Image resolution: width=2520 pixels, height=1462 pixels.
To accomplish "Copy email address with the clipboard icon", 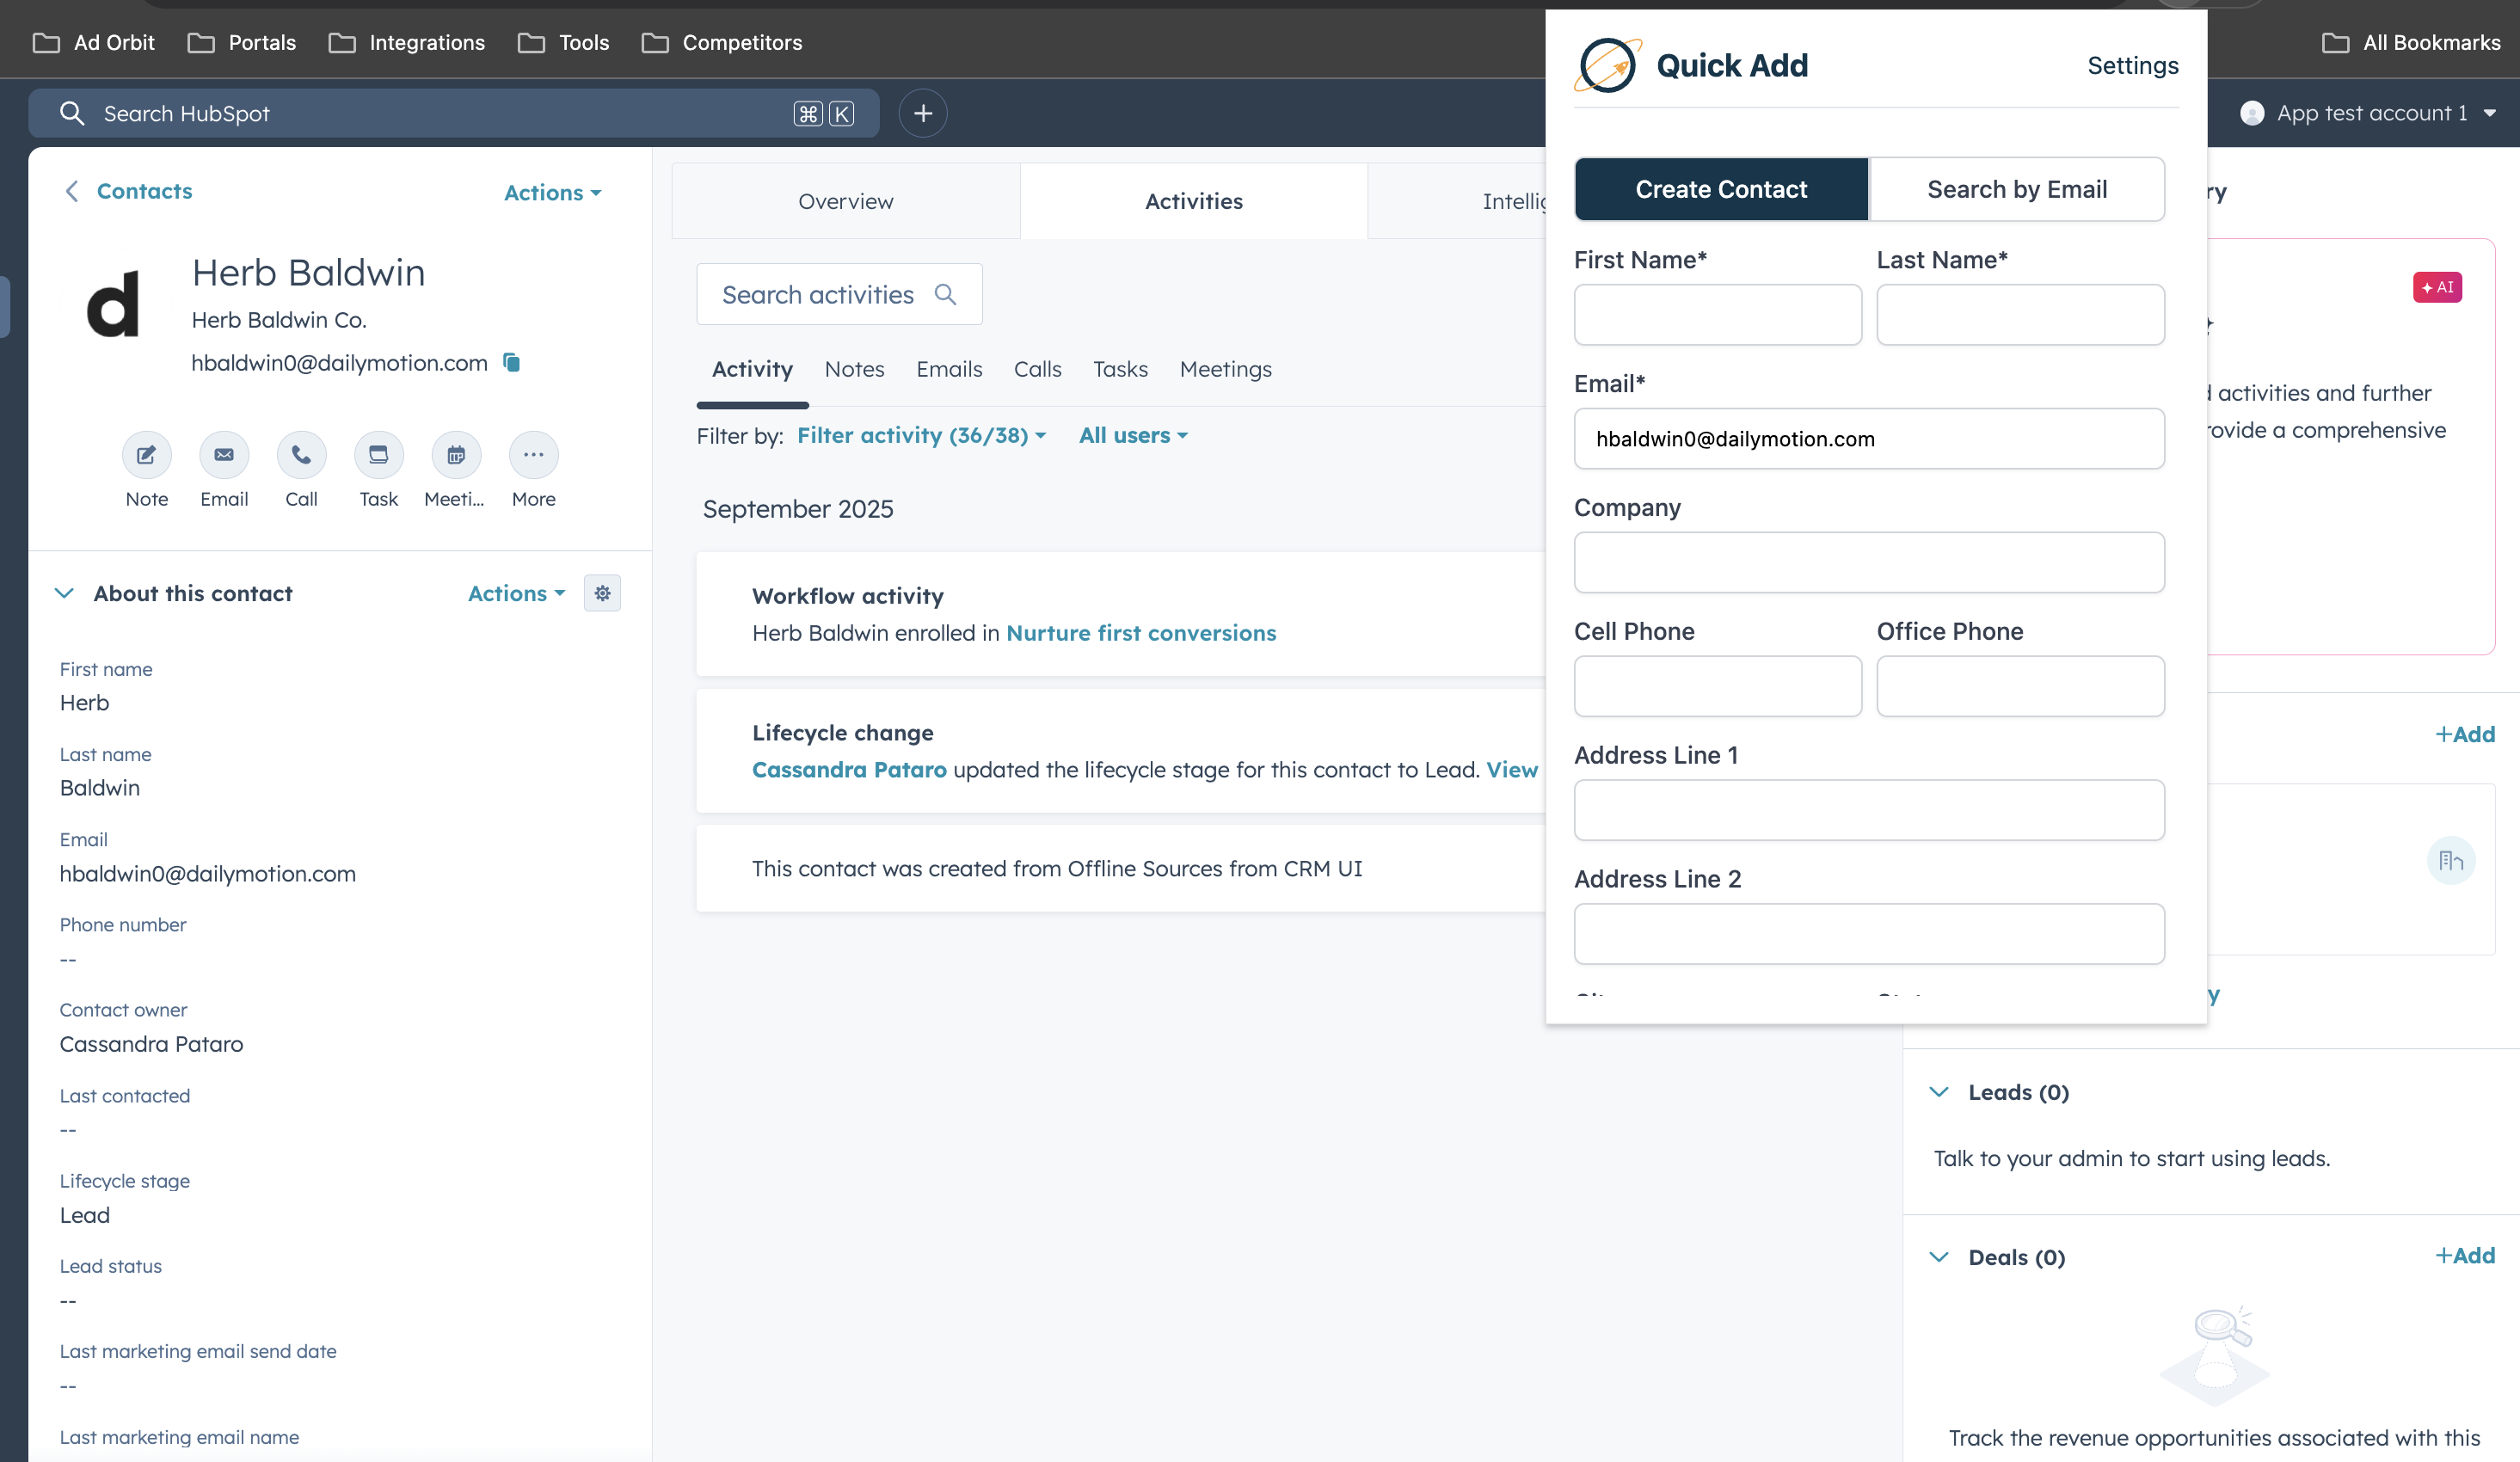I will (512, 362).
